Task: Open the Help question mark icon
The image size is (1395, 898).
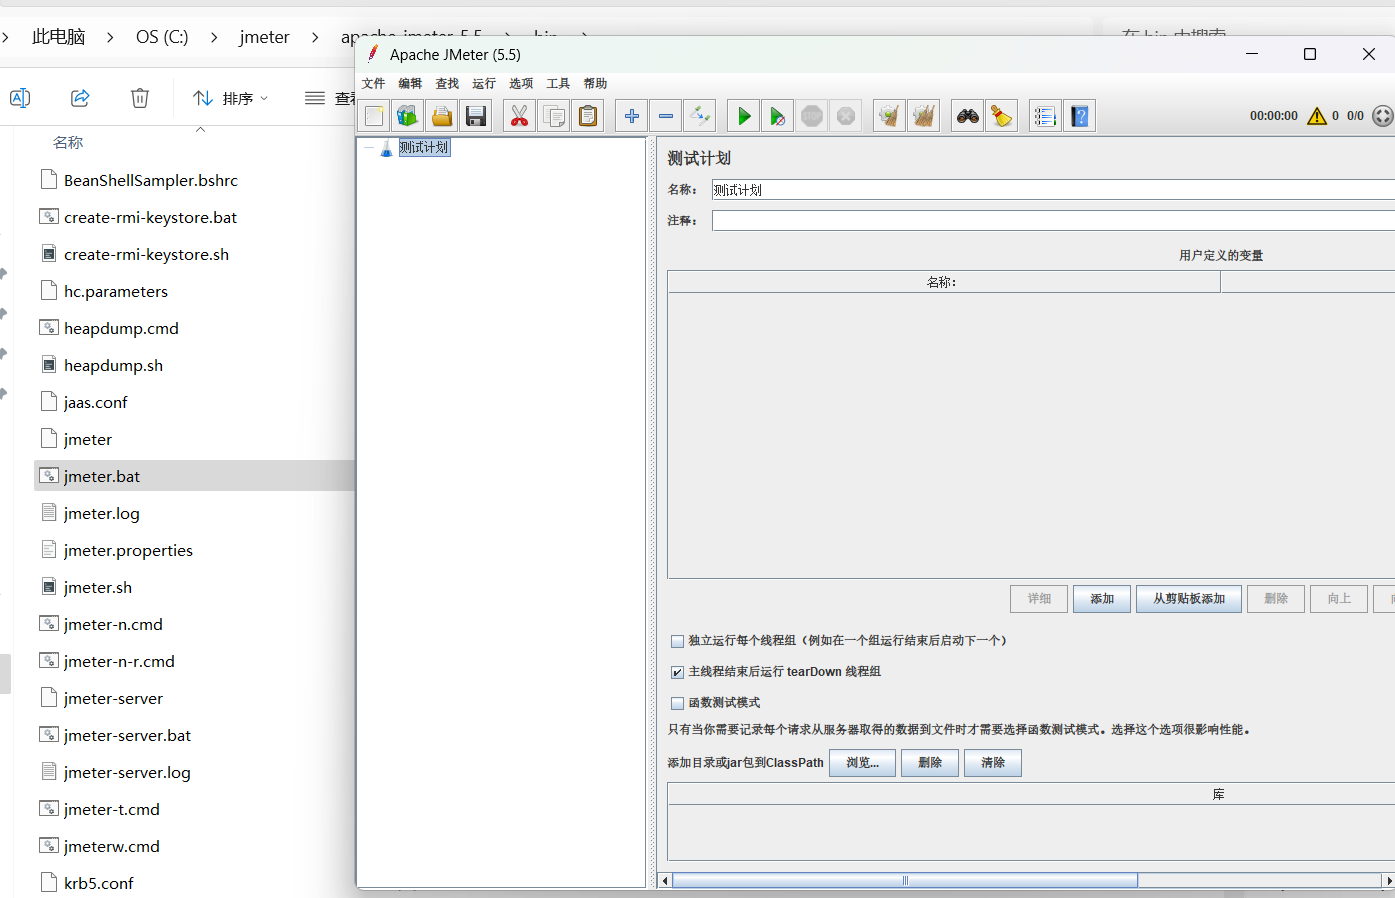Action: (1080, 116)
